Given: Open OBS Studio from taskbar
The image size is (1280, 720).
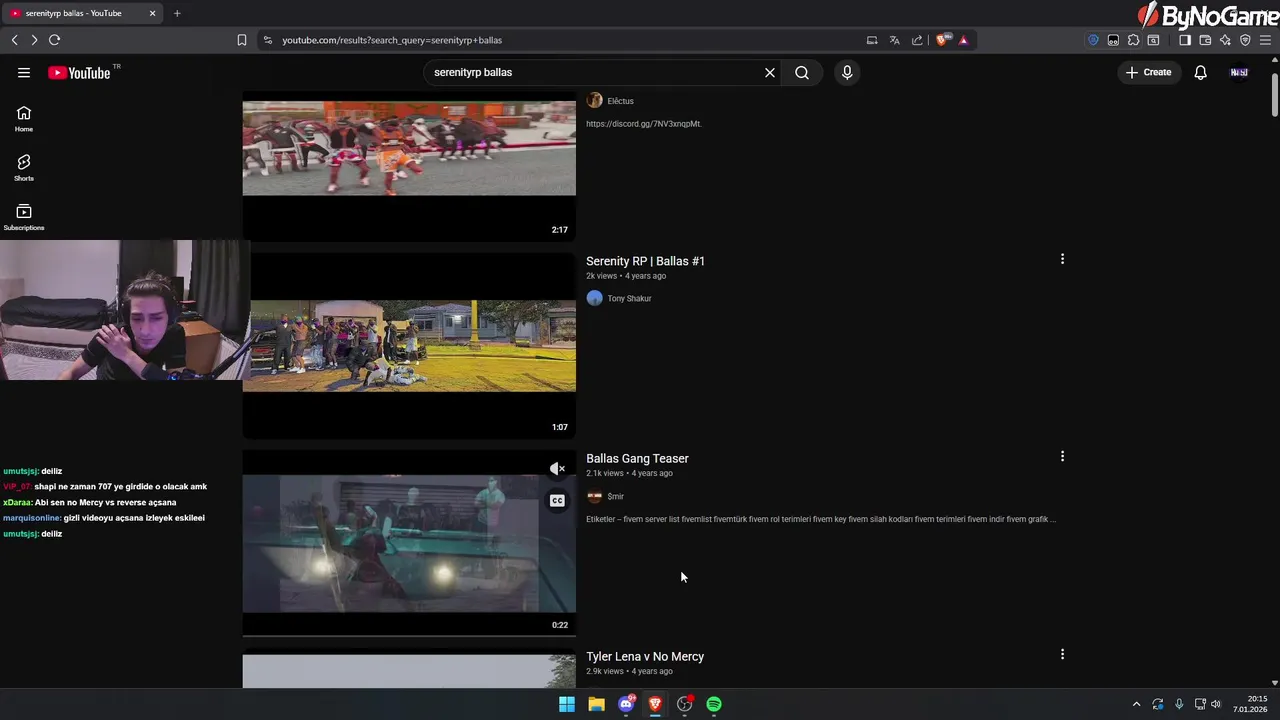Looking at the screenshot, I should [x=685, y=704].
